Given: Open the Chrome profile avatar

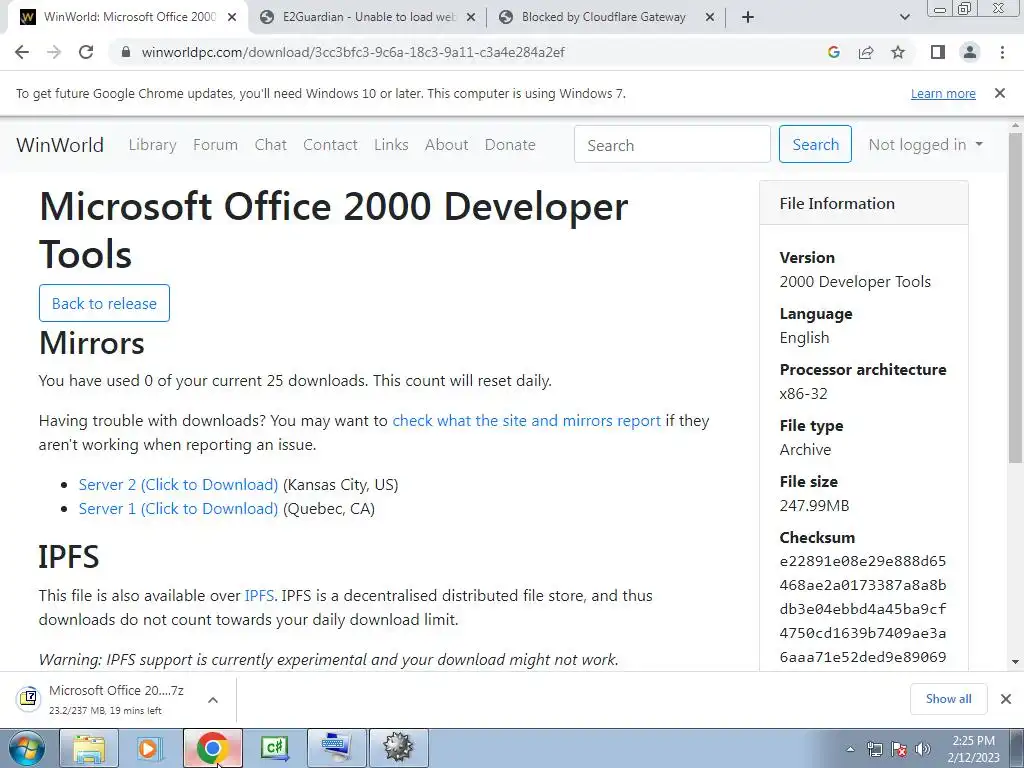Looking at the screenshot, I should 970,52.
